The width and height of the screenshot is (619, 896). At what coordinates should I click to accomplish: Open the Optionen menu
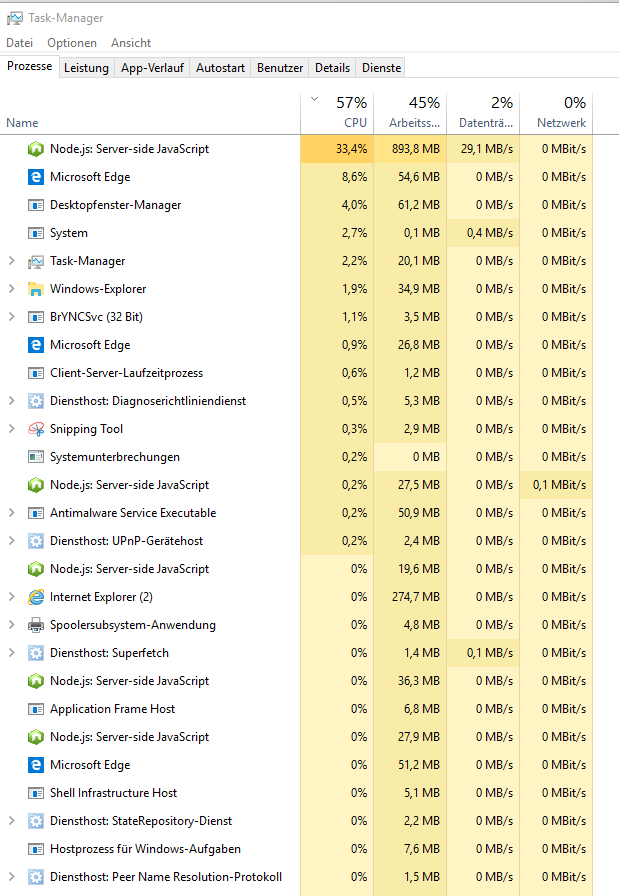point(72,43)
